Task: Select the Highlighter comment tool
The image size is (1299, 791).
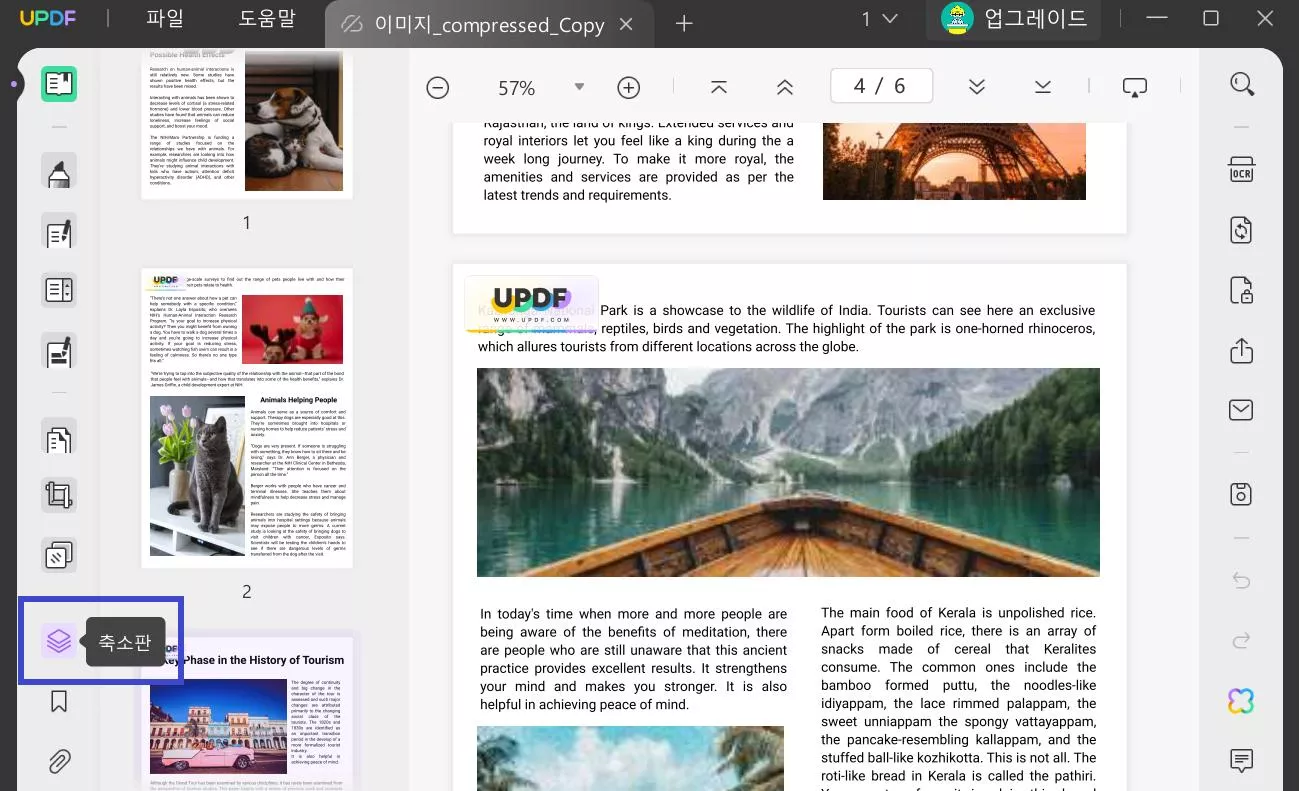Action: [59, 172]
